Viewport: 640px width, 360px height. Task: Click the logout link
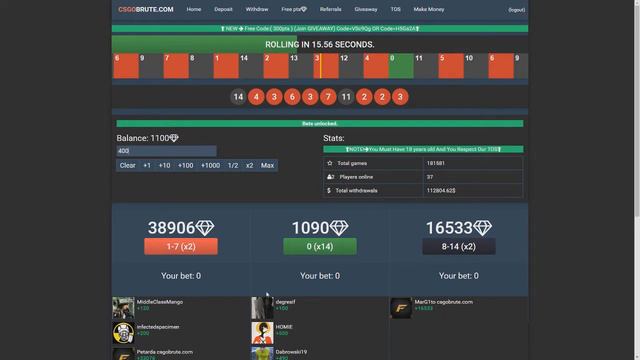tap(517, 10)
